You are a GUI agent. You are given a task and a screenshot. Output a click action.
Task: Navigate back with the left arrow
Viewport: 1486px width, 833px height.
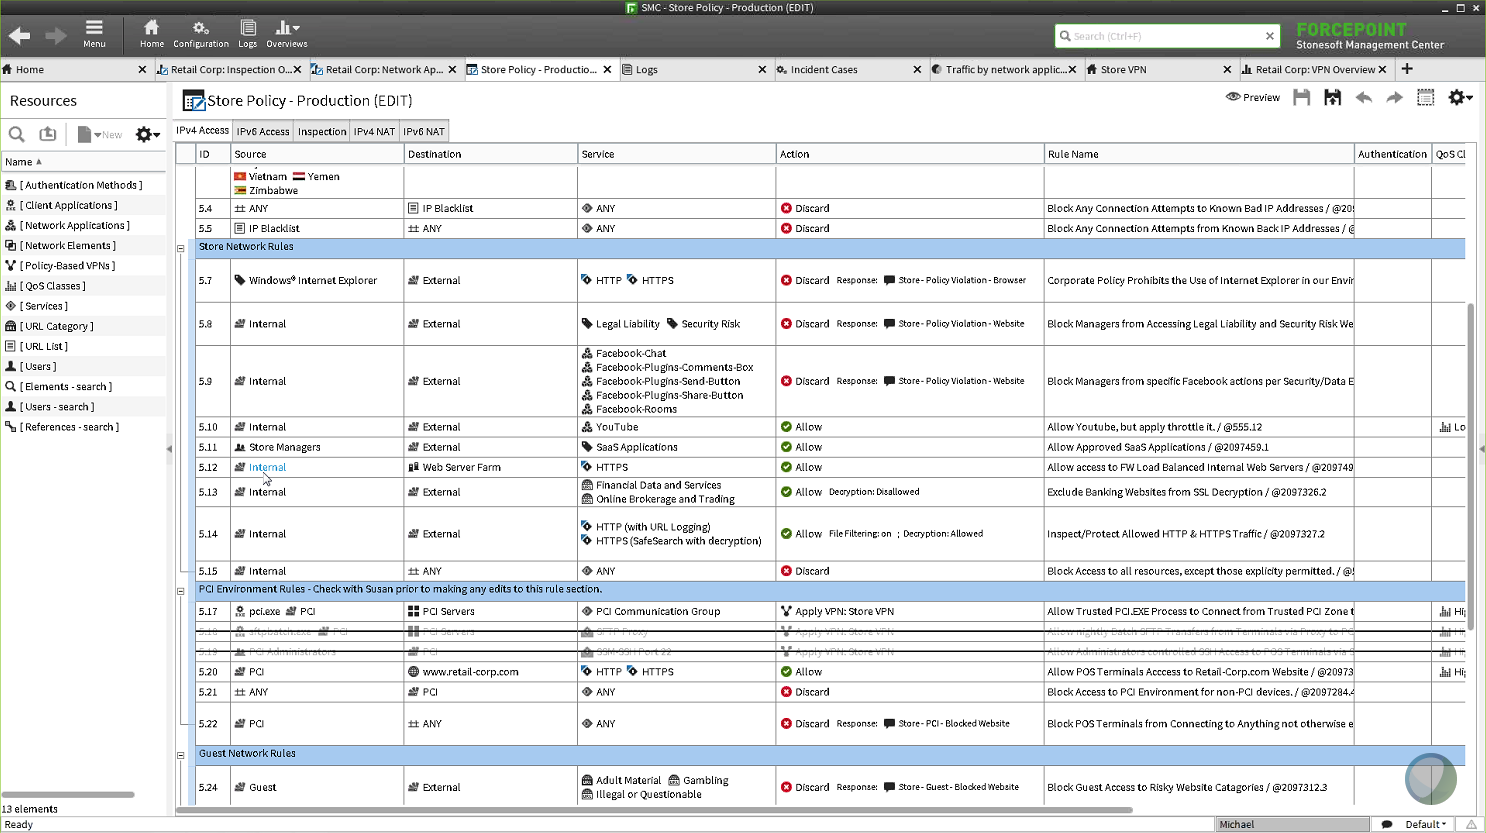19,36
